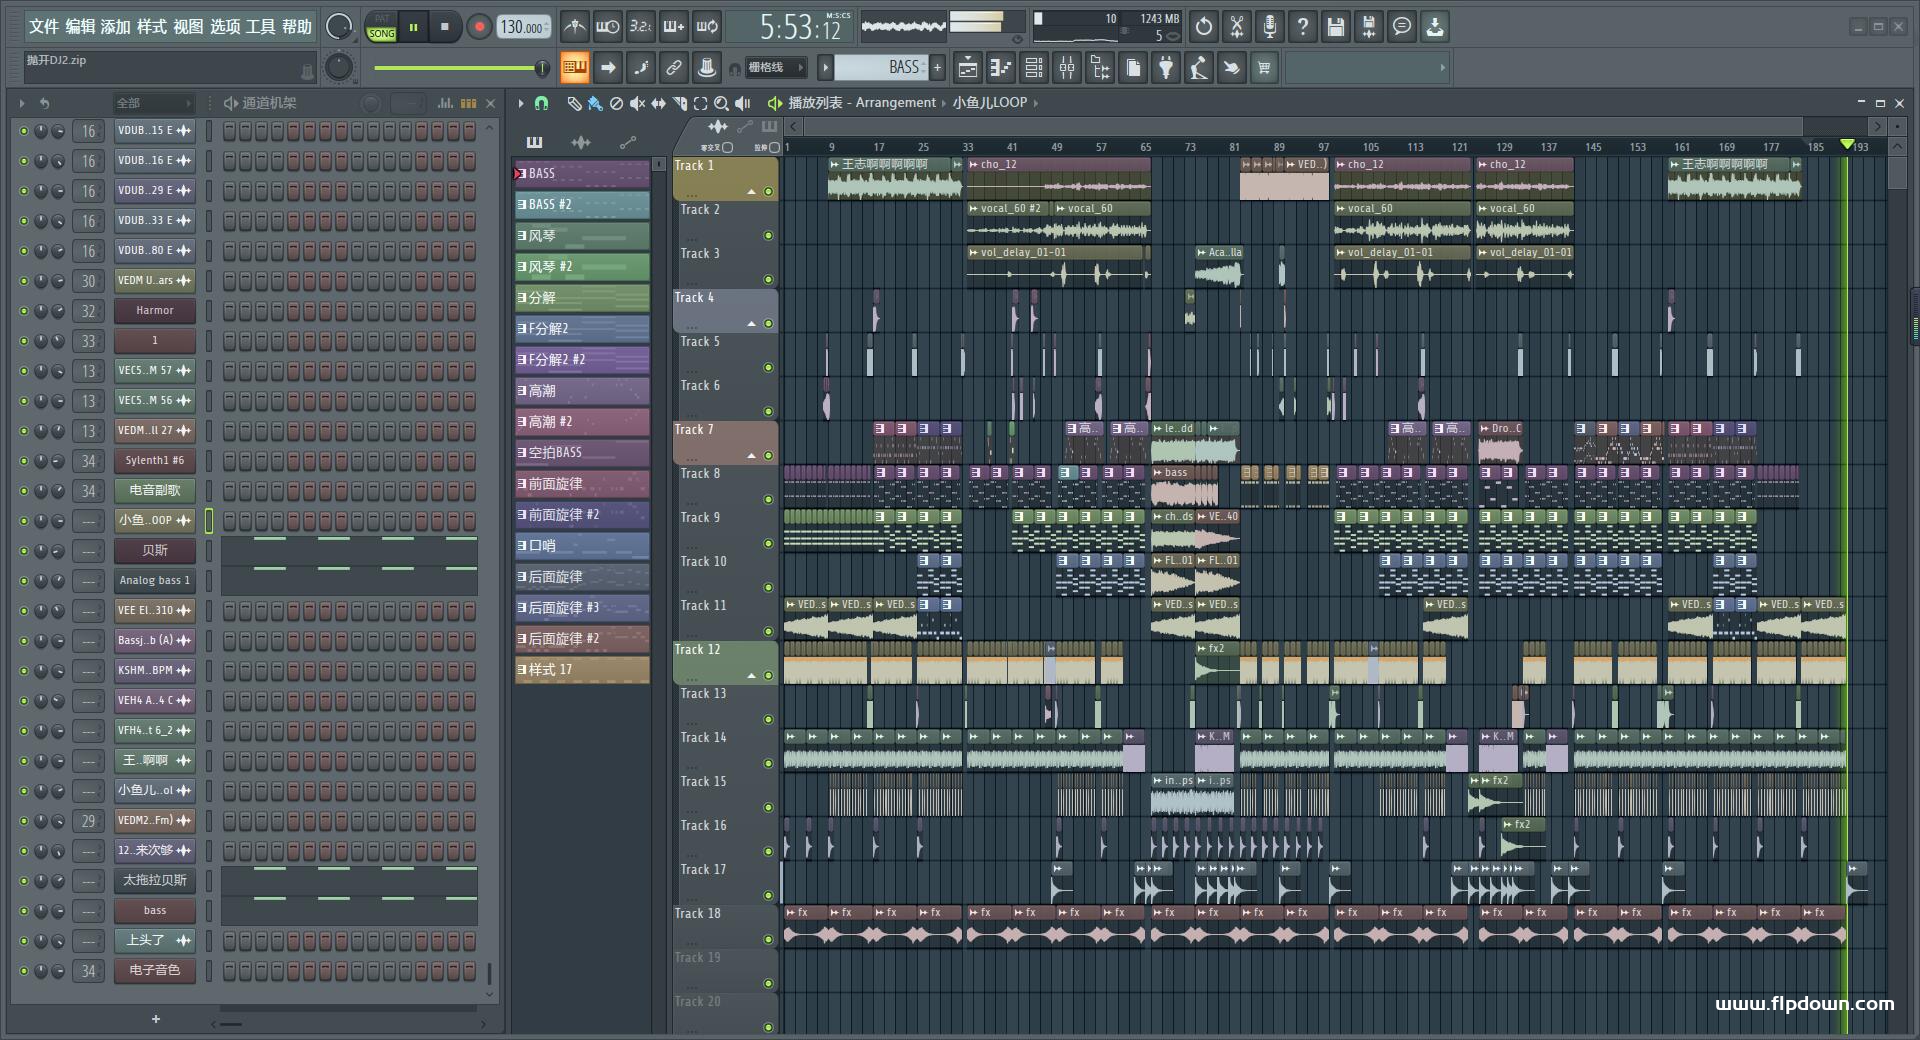Select the playlist paint brush tool
The image size is (1920, 1040).
click(595, 103)
